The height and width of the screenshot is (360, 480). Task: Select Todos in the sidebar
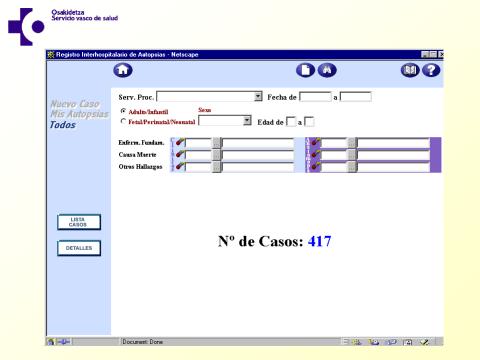(x=63, y=125)
